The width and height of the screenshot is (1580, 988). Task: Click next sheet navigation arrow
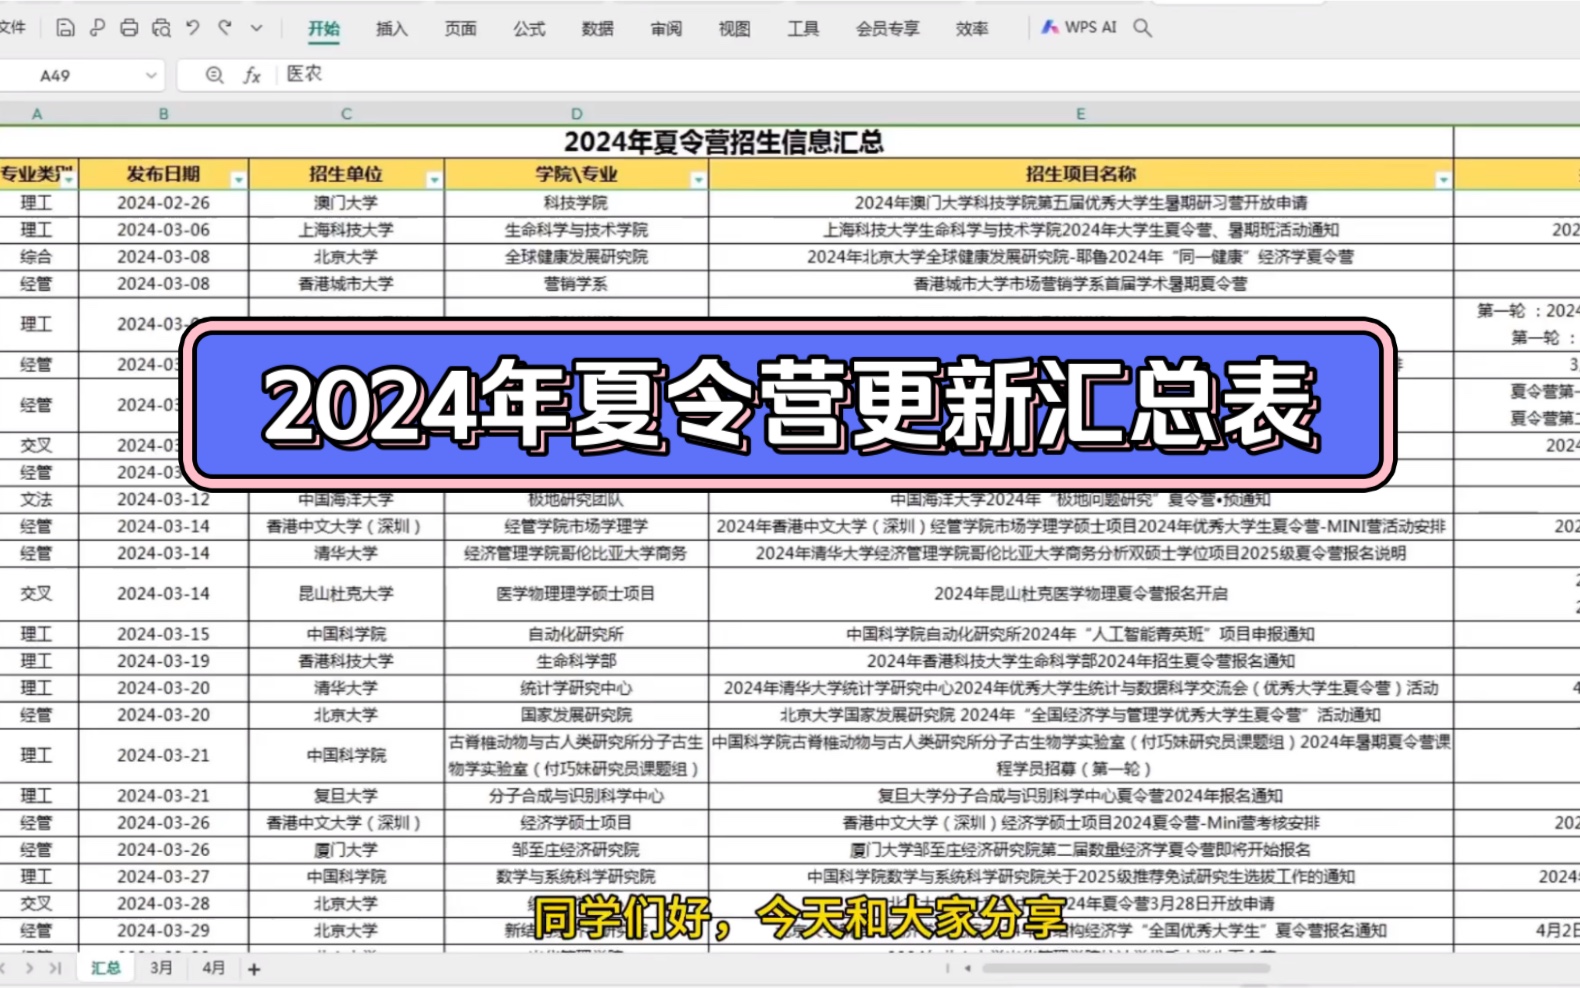[29, 968]
